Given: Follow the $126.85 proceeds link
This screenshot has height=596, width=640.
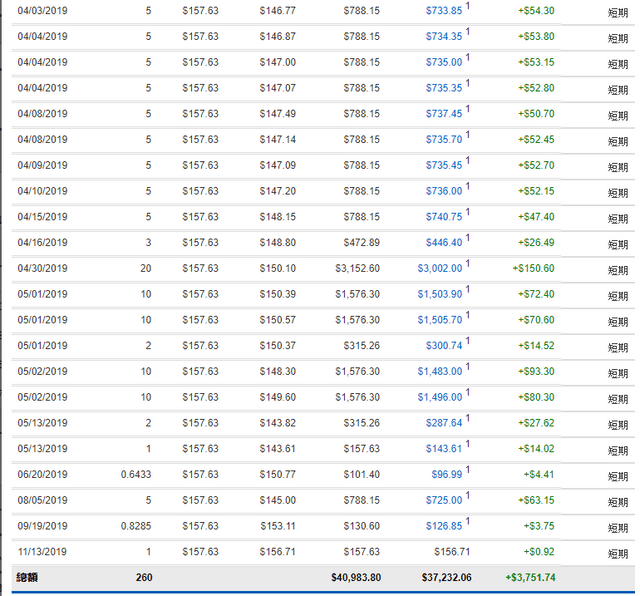Looking at the screenshot, I should [444, 526].
